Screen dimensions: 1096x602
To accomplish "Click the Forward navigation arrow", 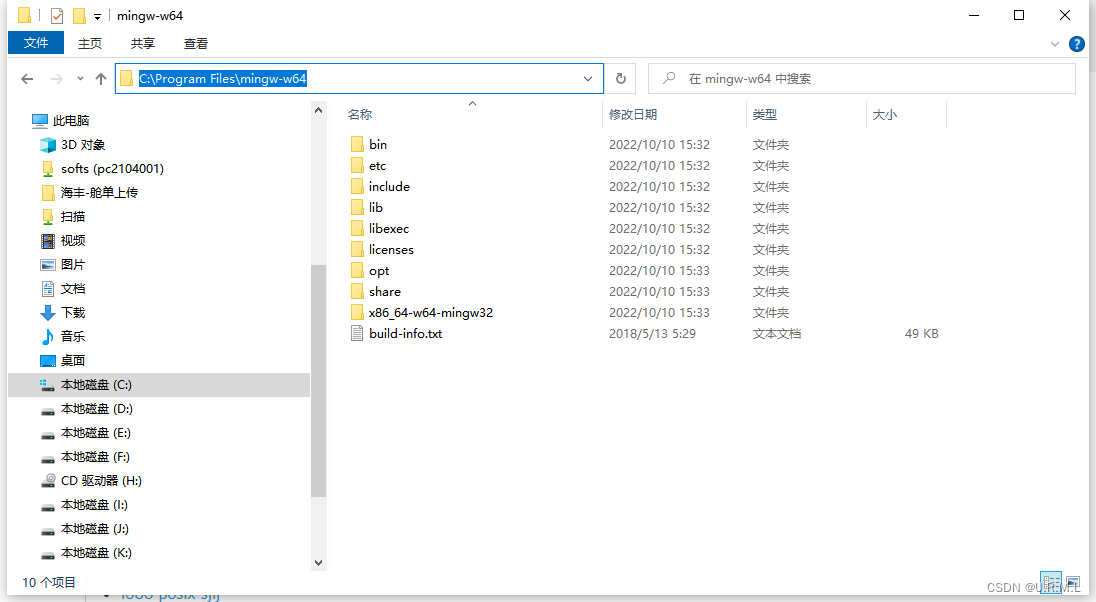I will pyautogui.click(x=57, y=79).
